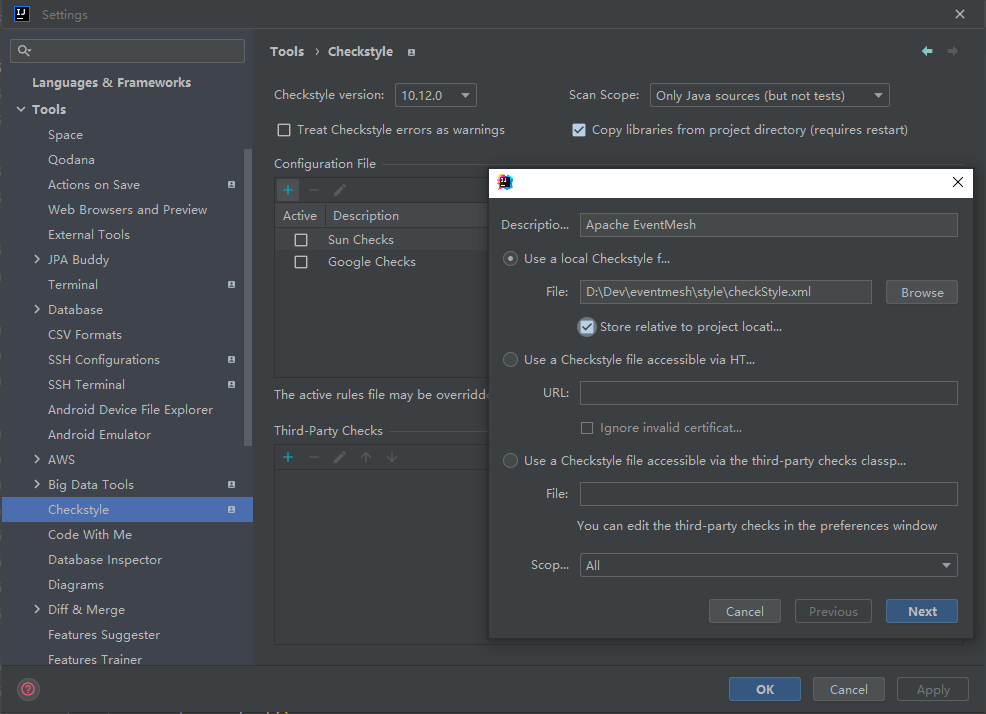Click the edit pencil icon under Configuration File
The height and width of the screenshot is (714, 986).
(x=340, y=190)
